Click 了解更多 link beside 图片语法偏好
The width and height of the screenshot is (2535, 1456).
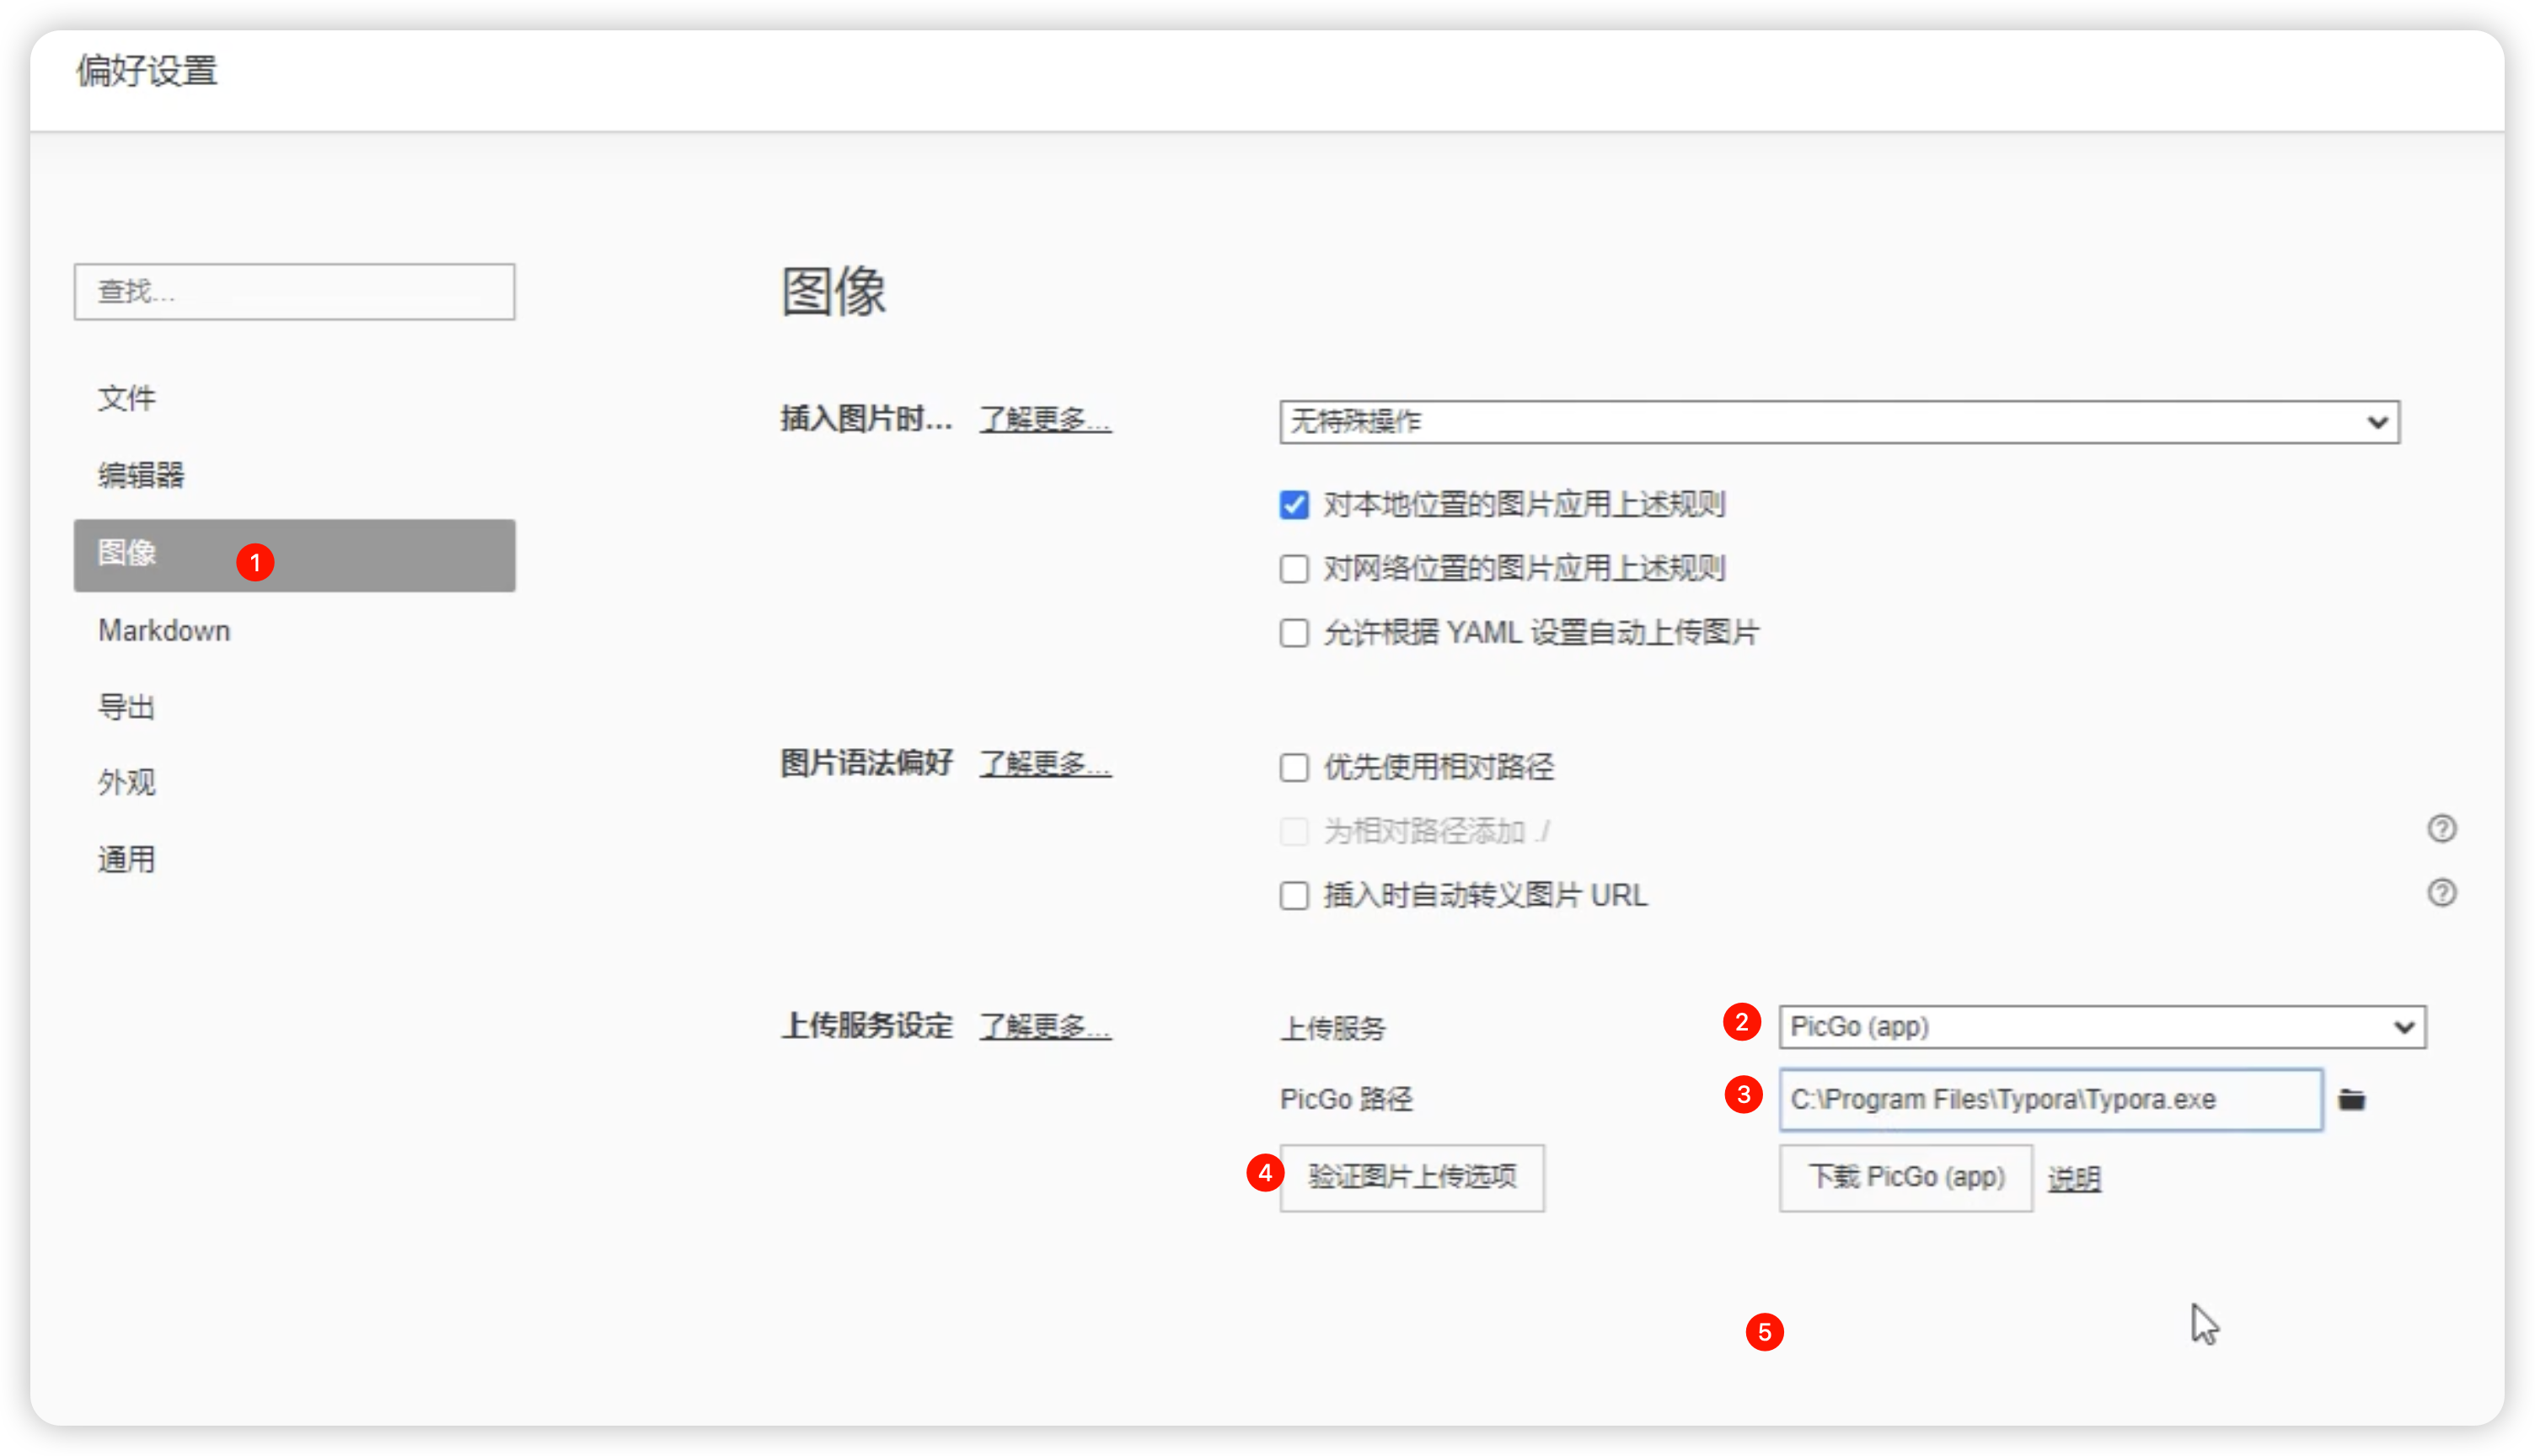1044,764
